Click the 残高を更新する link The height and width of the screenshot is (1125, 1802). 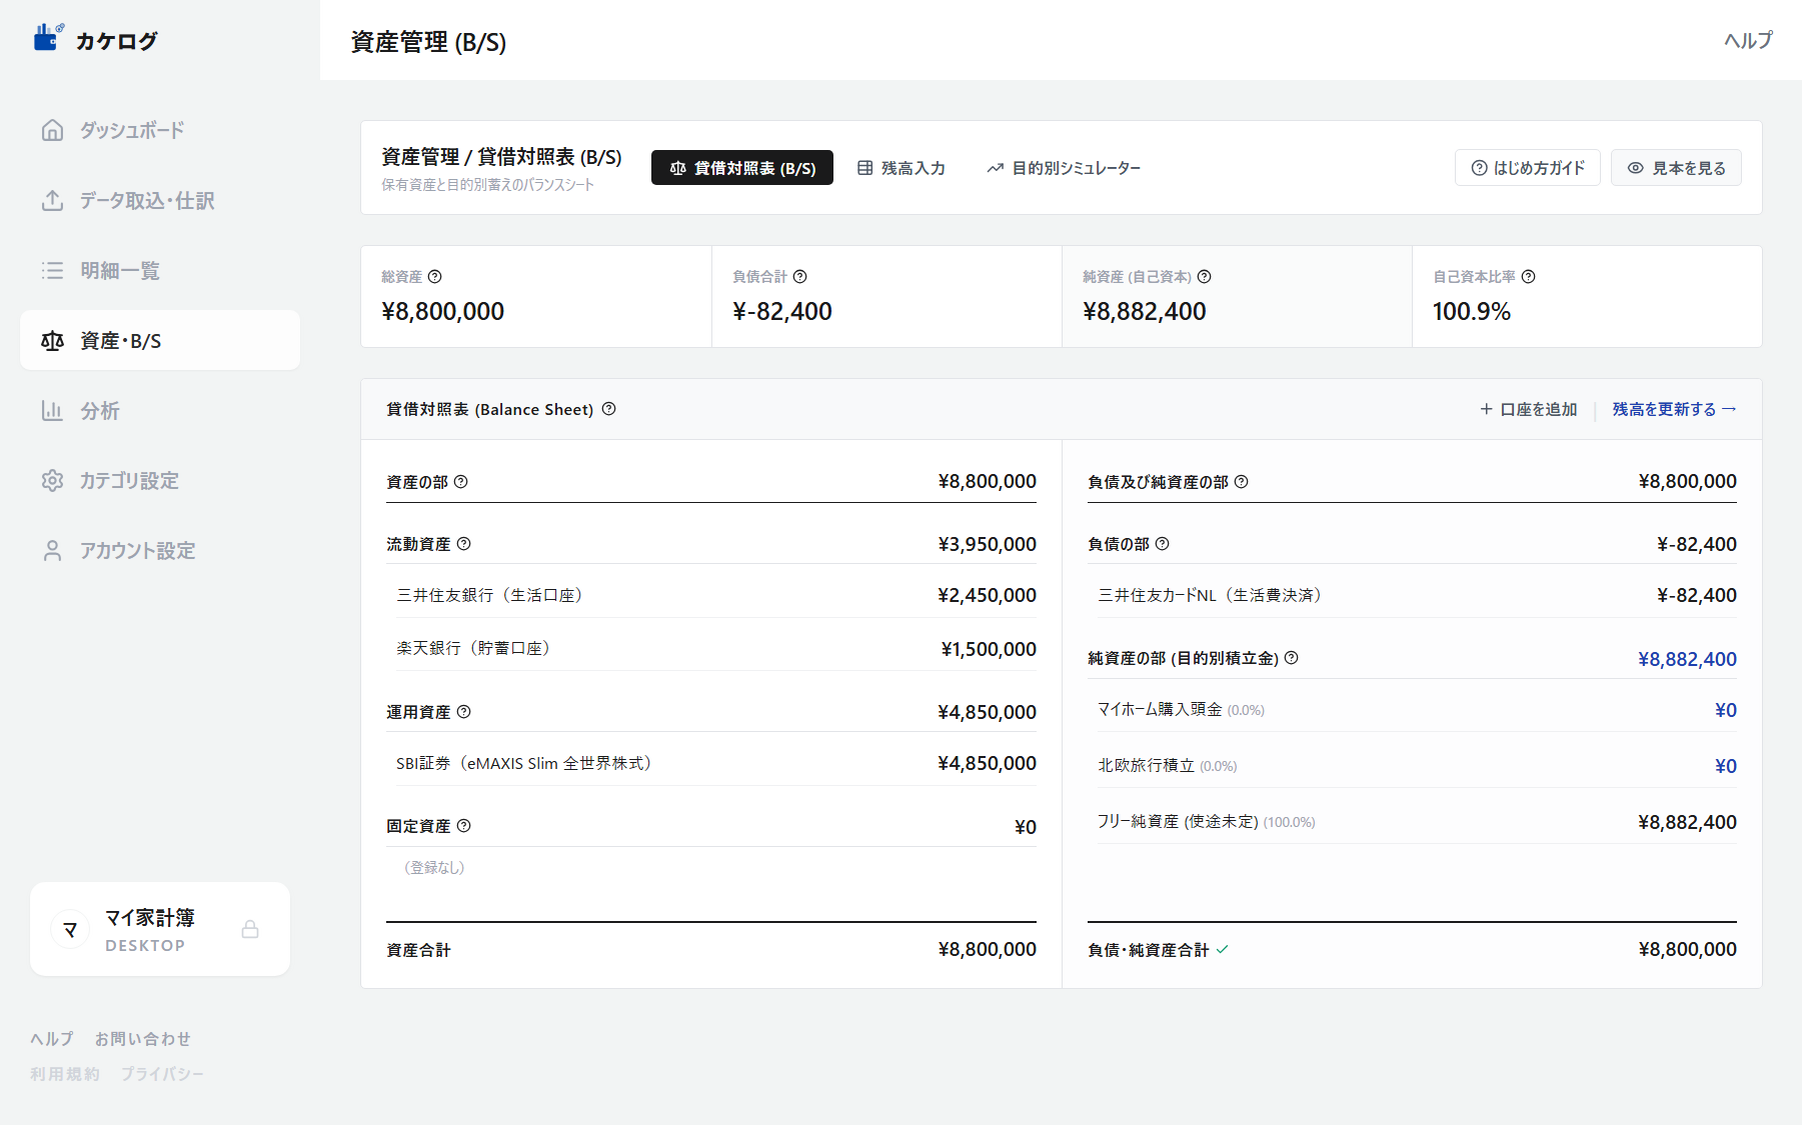click(x=1674, y=409)
